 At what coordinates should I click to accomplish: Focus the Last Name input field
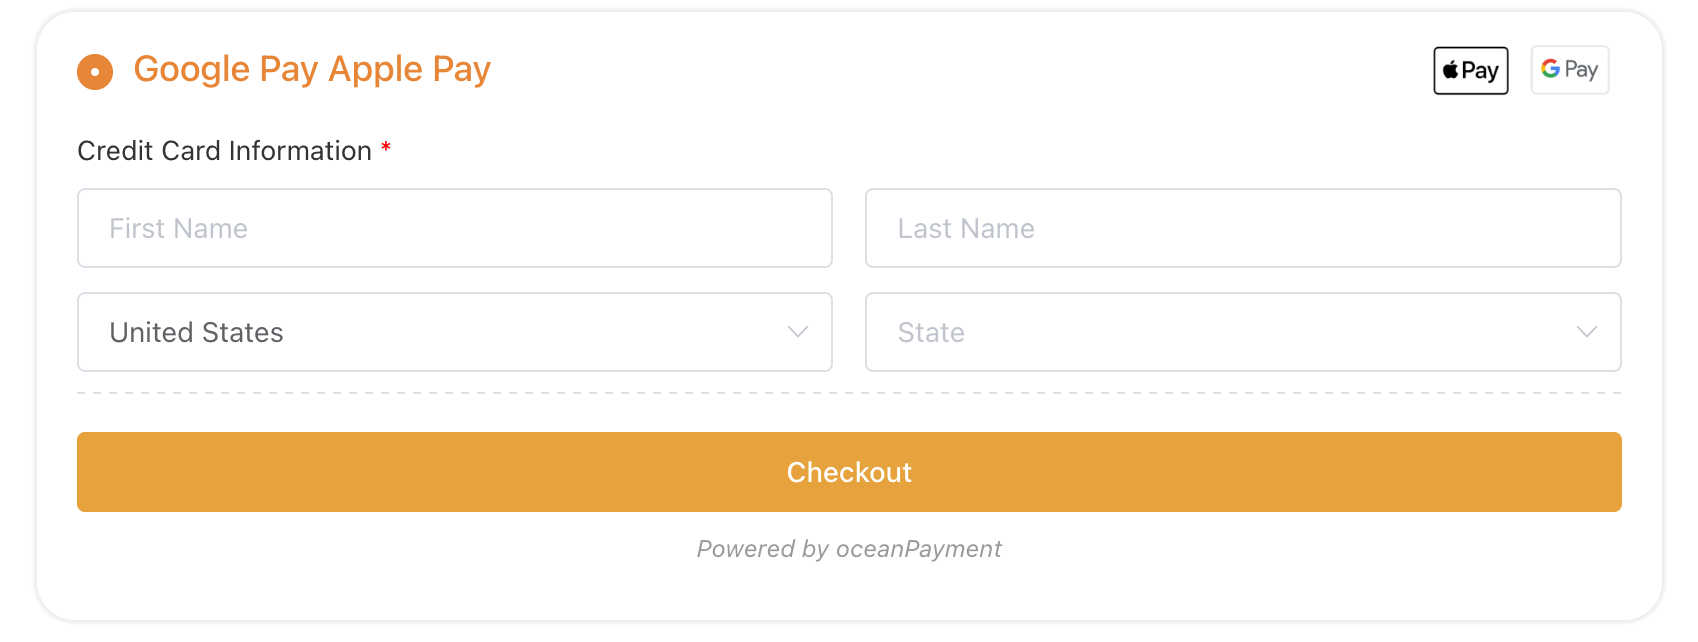tap(1242, 228)
